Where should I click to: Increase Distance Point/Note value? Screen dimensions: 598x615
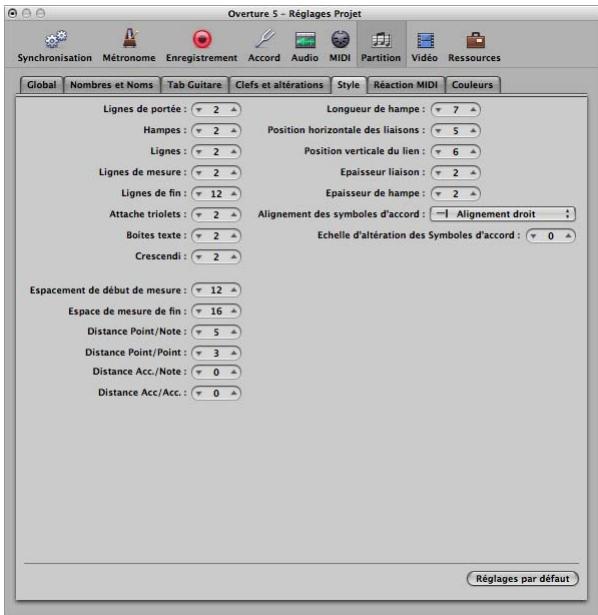(234, 332)
